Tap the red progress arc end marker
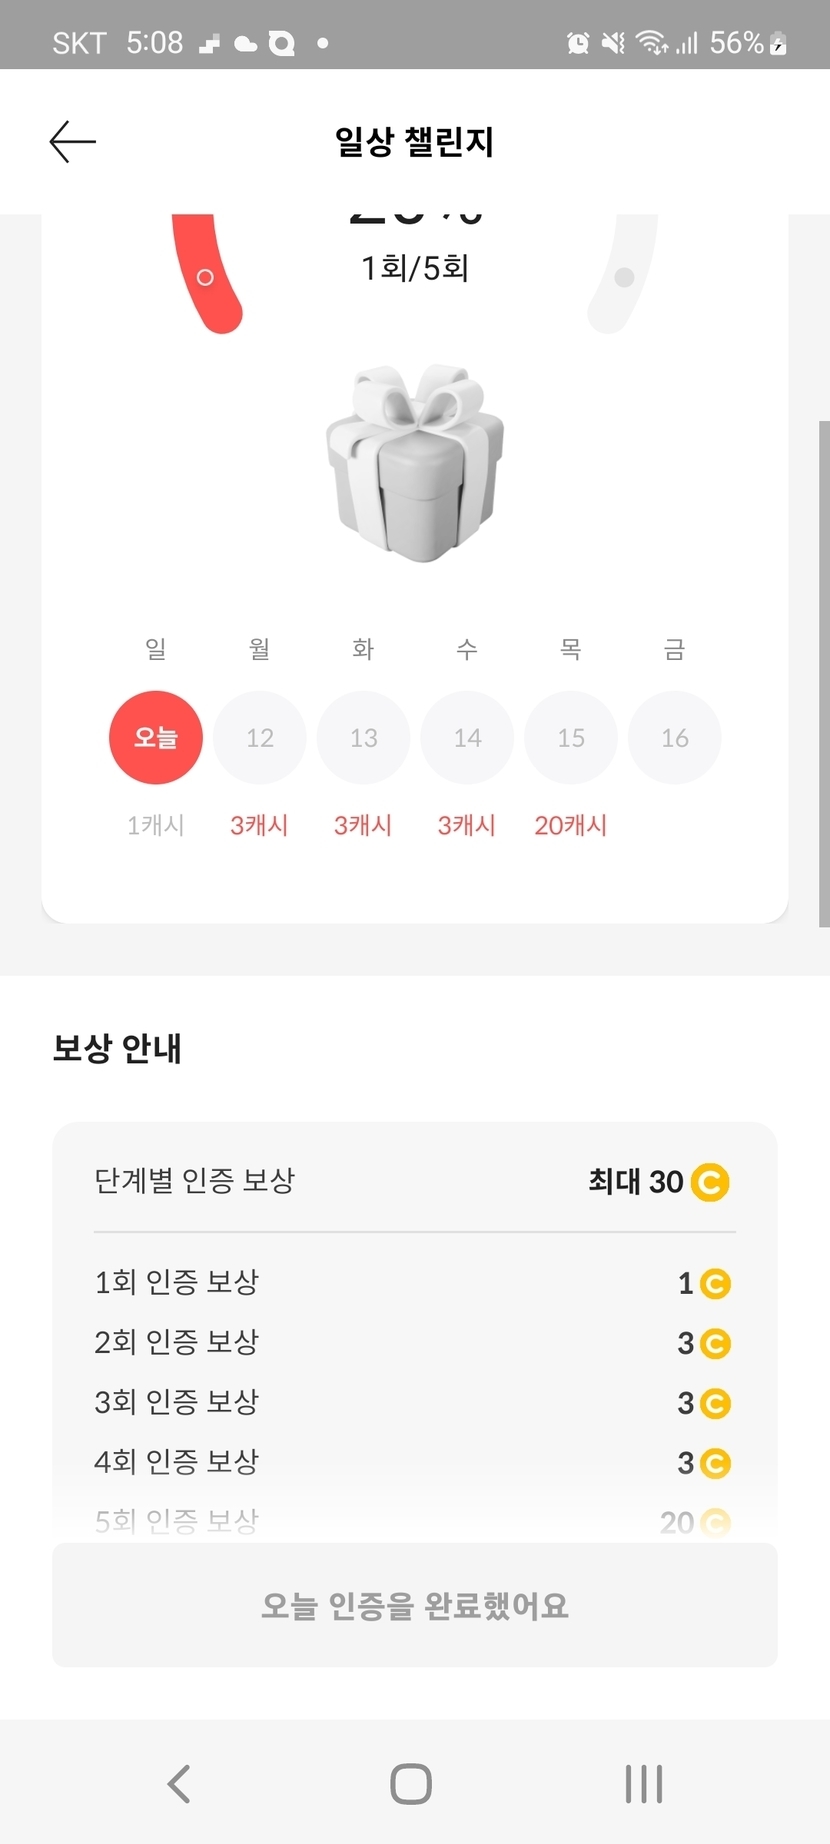 click(205, 277)
